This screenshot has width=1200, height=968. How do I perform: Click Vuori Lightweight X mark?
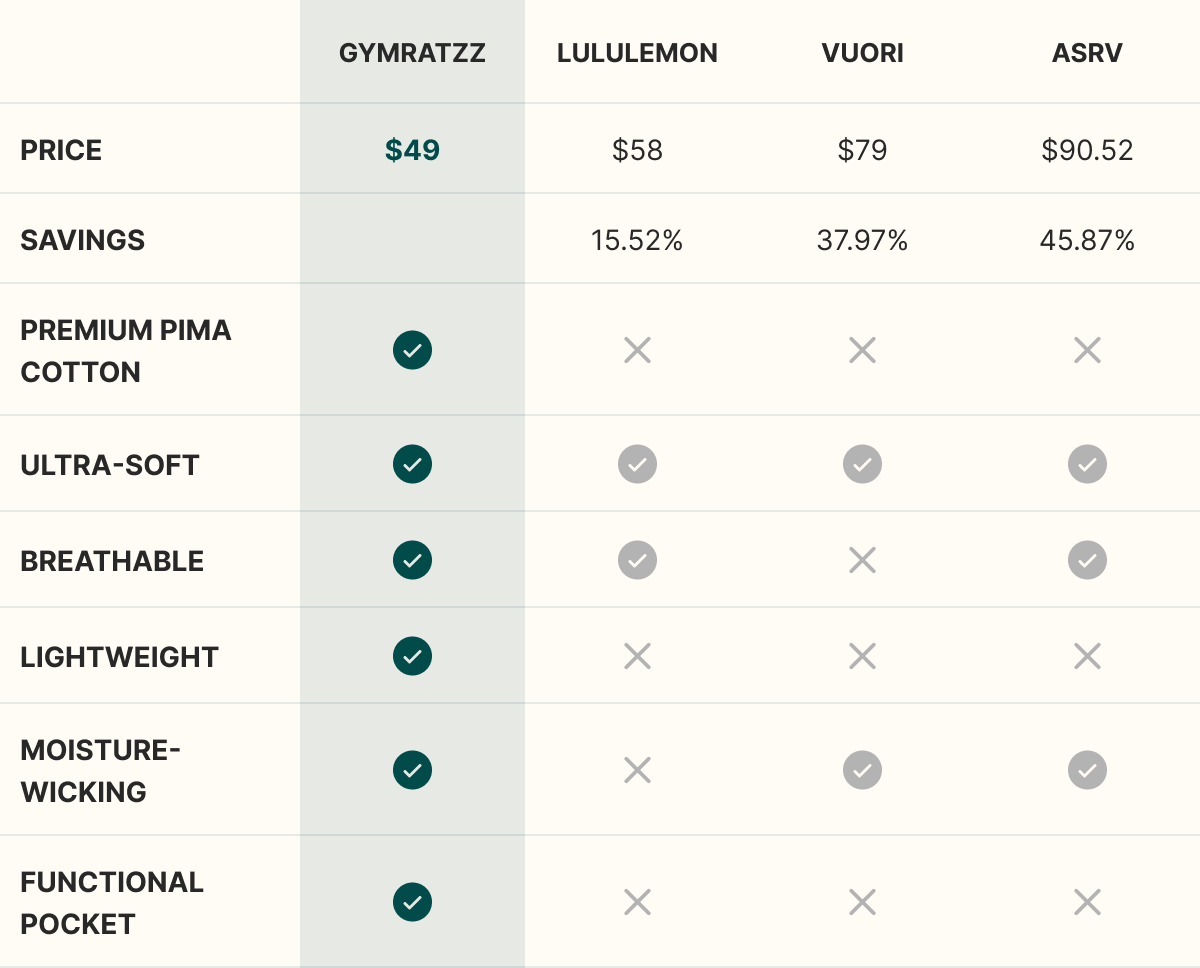[x=862, y=656]
